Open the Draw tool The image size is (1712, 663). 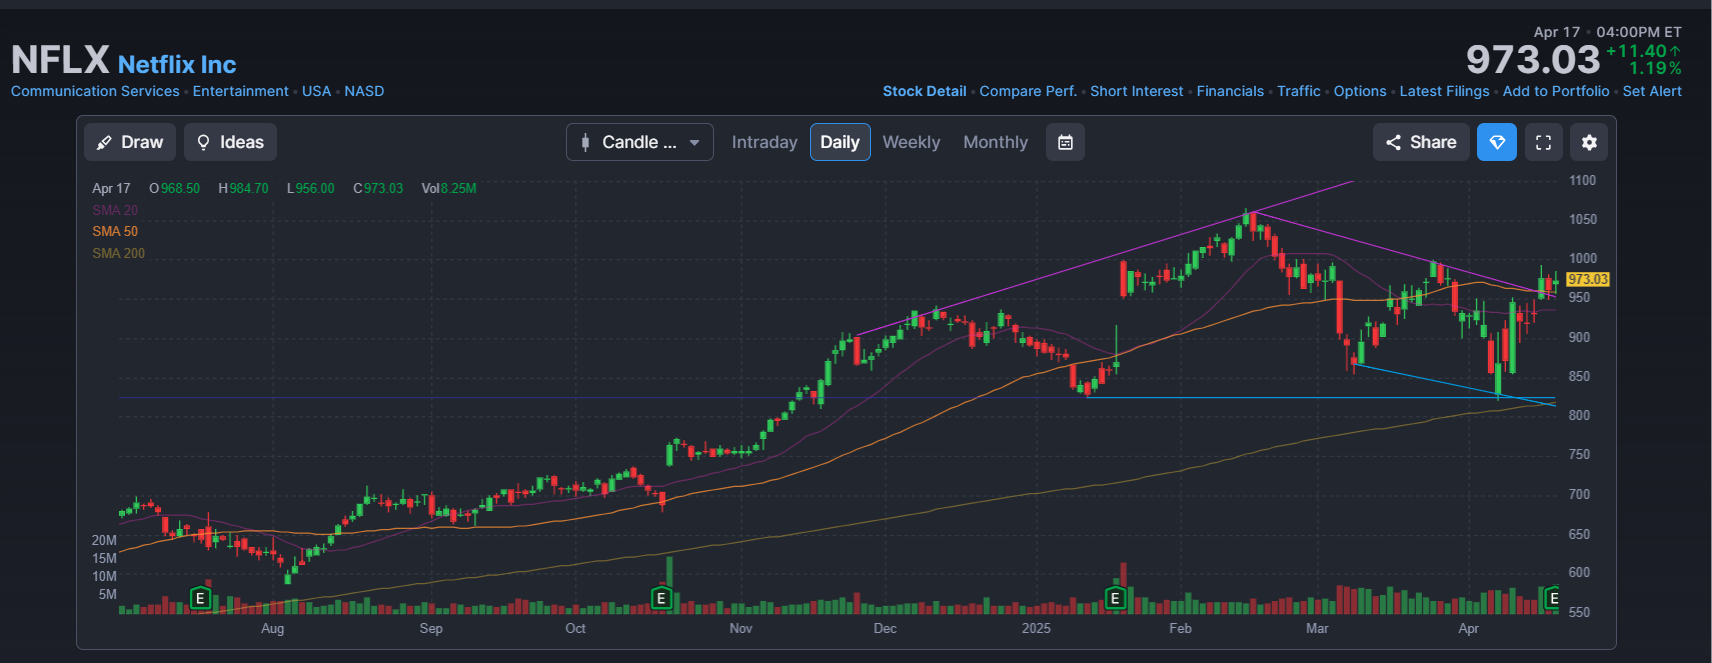130,142
